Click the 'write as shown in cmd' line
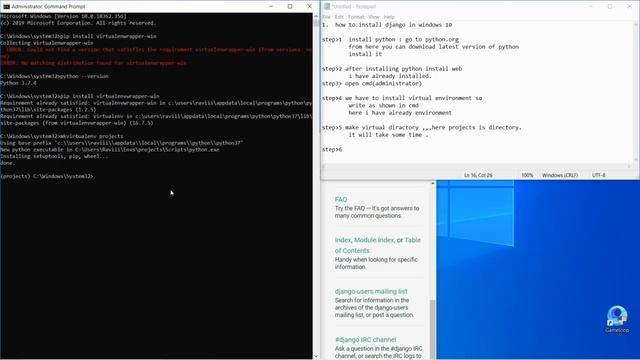Viewport: 640px width, 360px height. click(383, 106)
